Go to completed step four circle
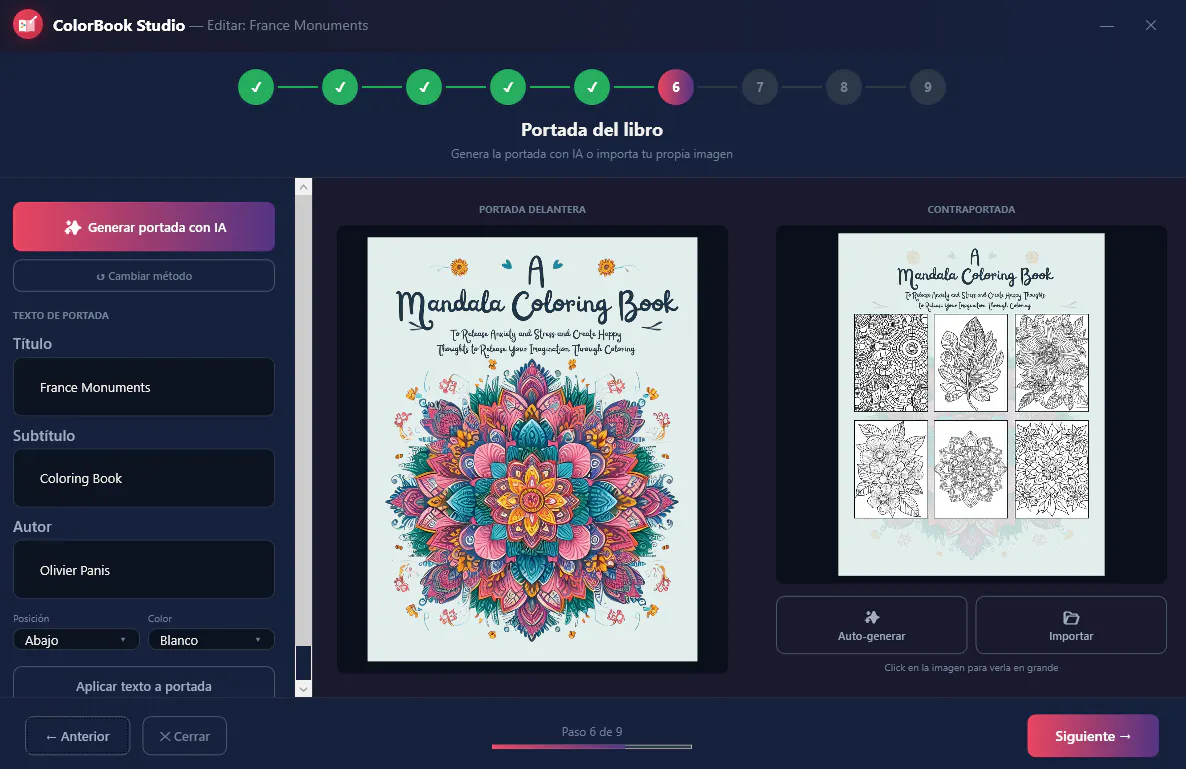This screenshot has height=769, width=1186. 508,87
